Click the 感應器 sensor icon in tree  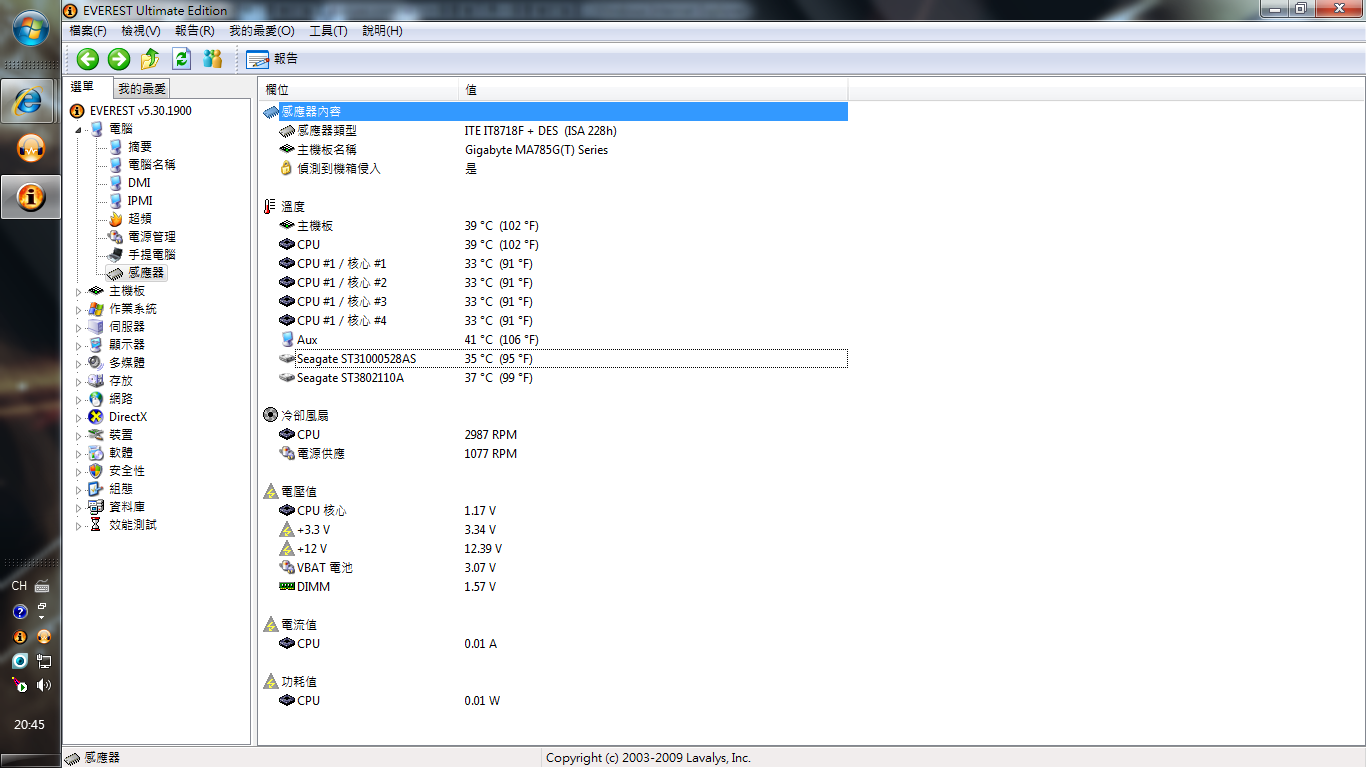tap(115, 273)
